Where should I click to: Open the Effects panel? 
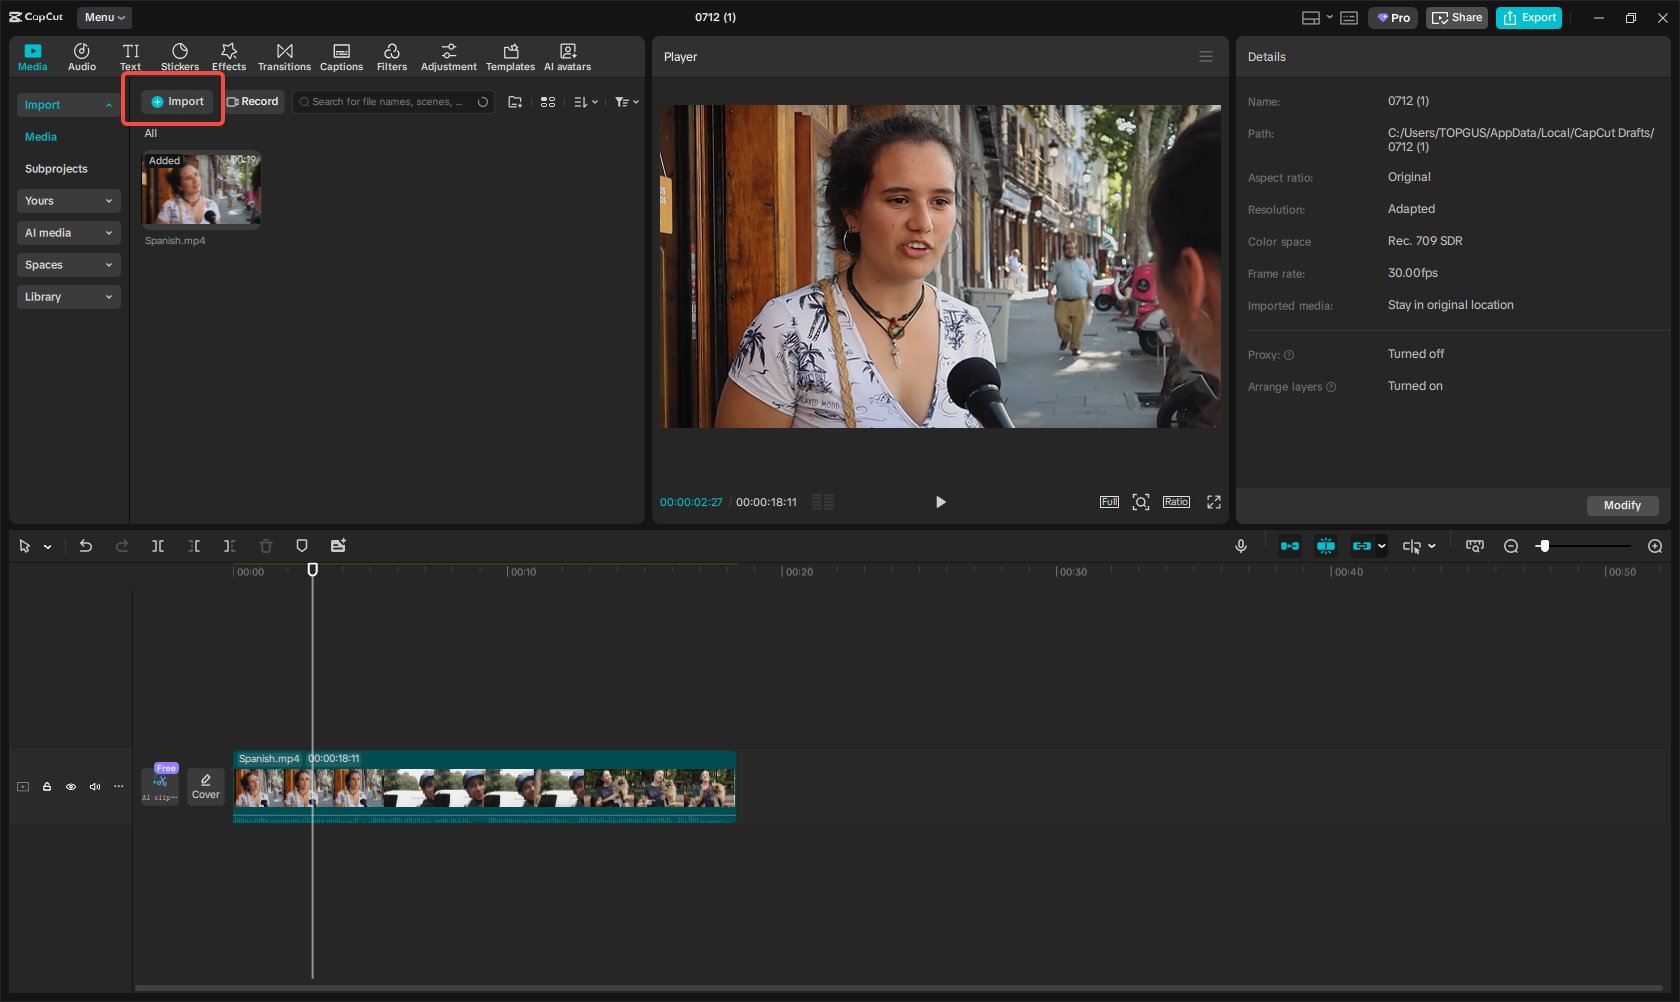pyautogui.click(x=228, y=56)
